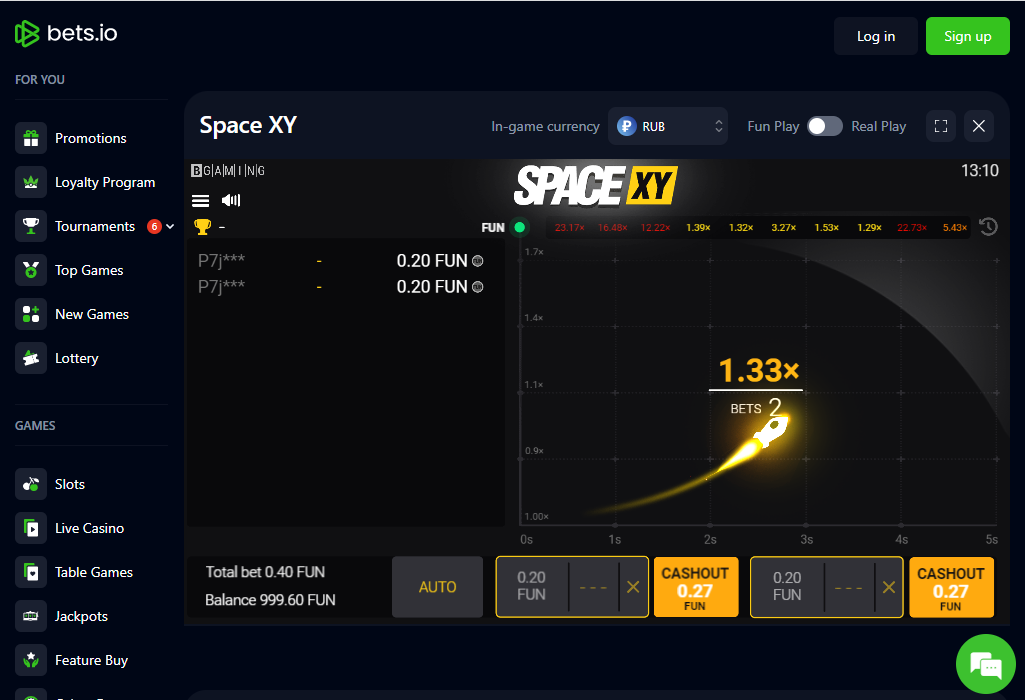The image size is (1025, 700).
Task: Select the 3.27x history result
Action: (x=784, y=227)
